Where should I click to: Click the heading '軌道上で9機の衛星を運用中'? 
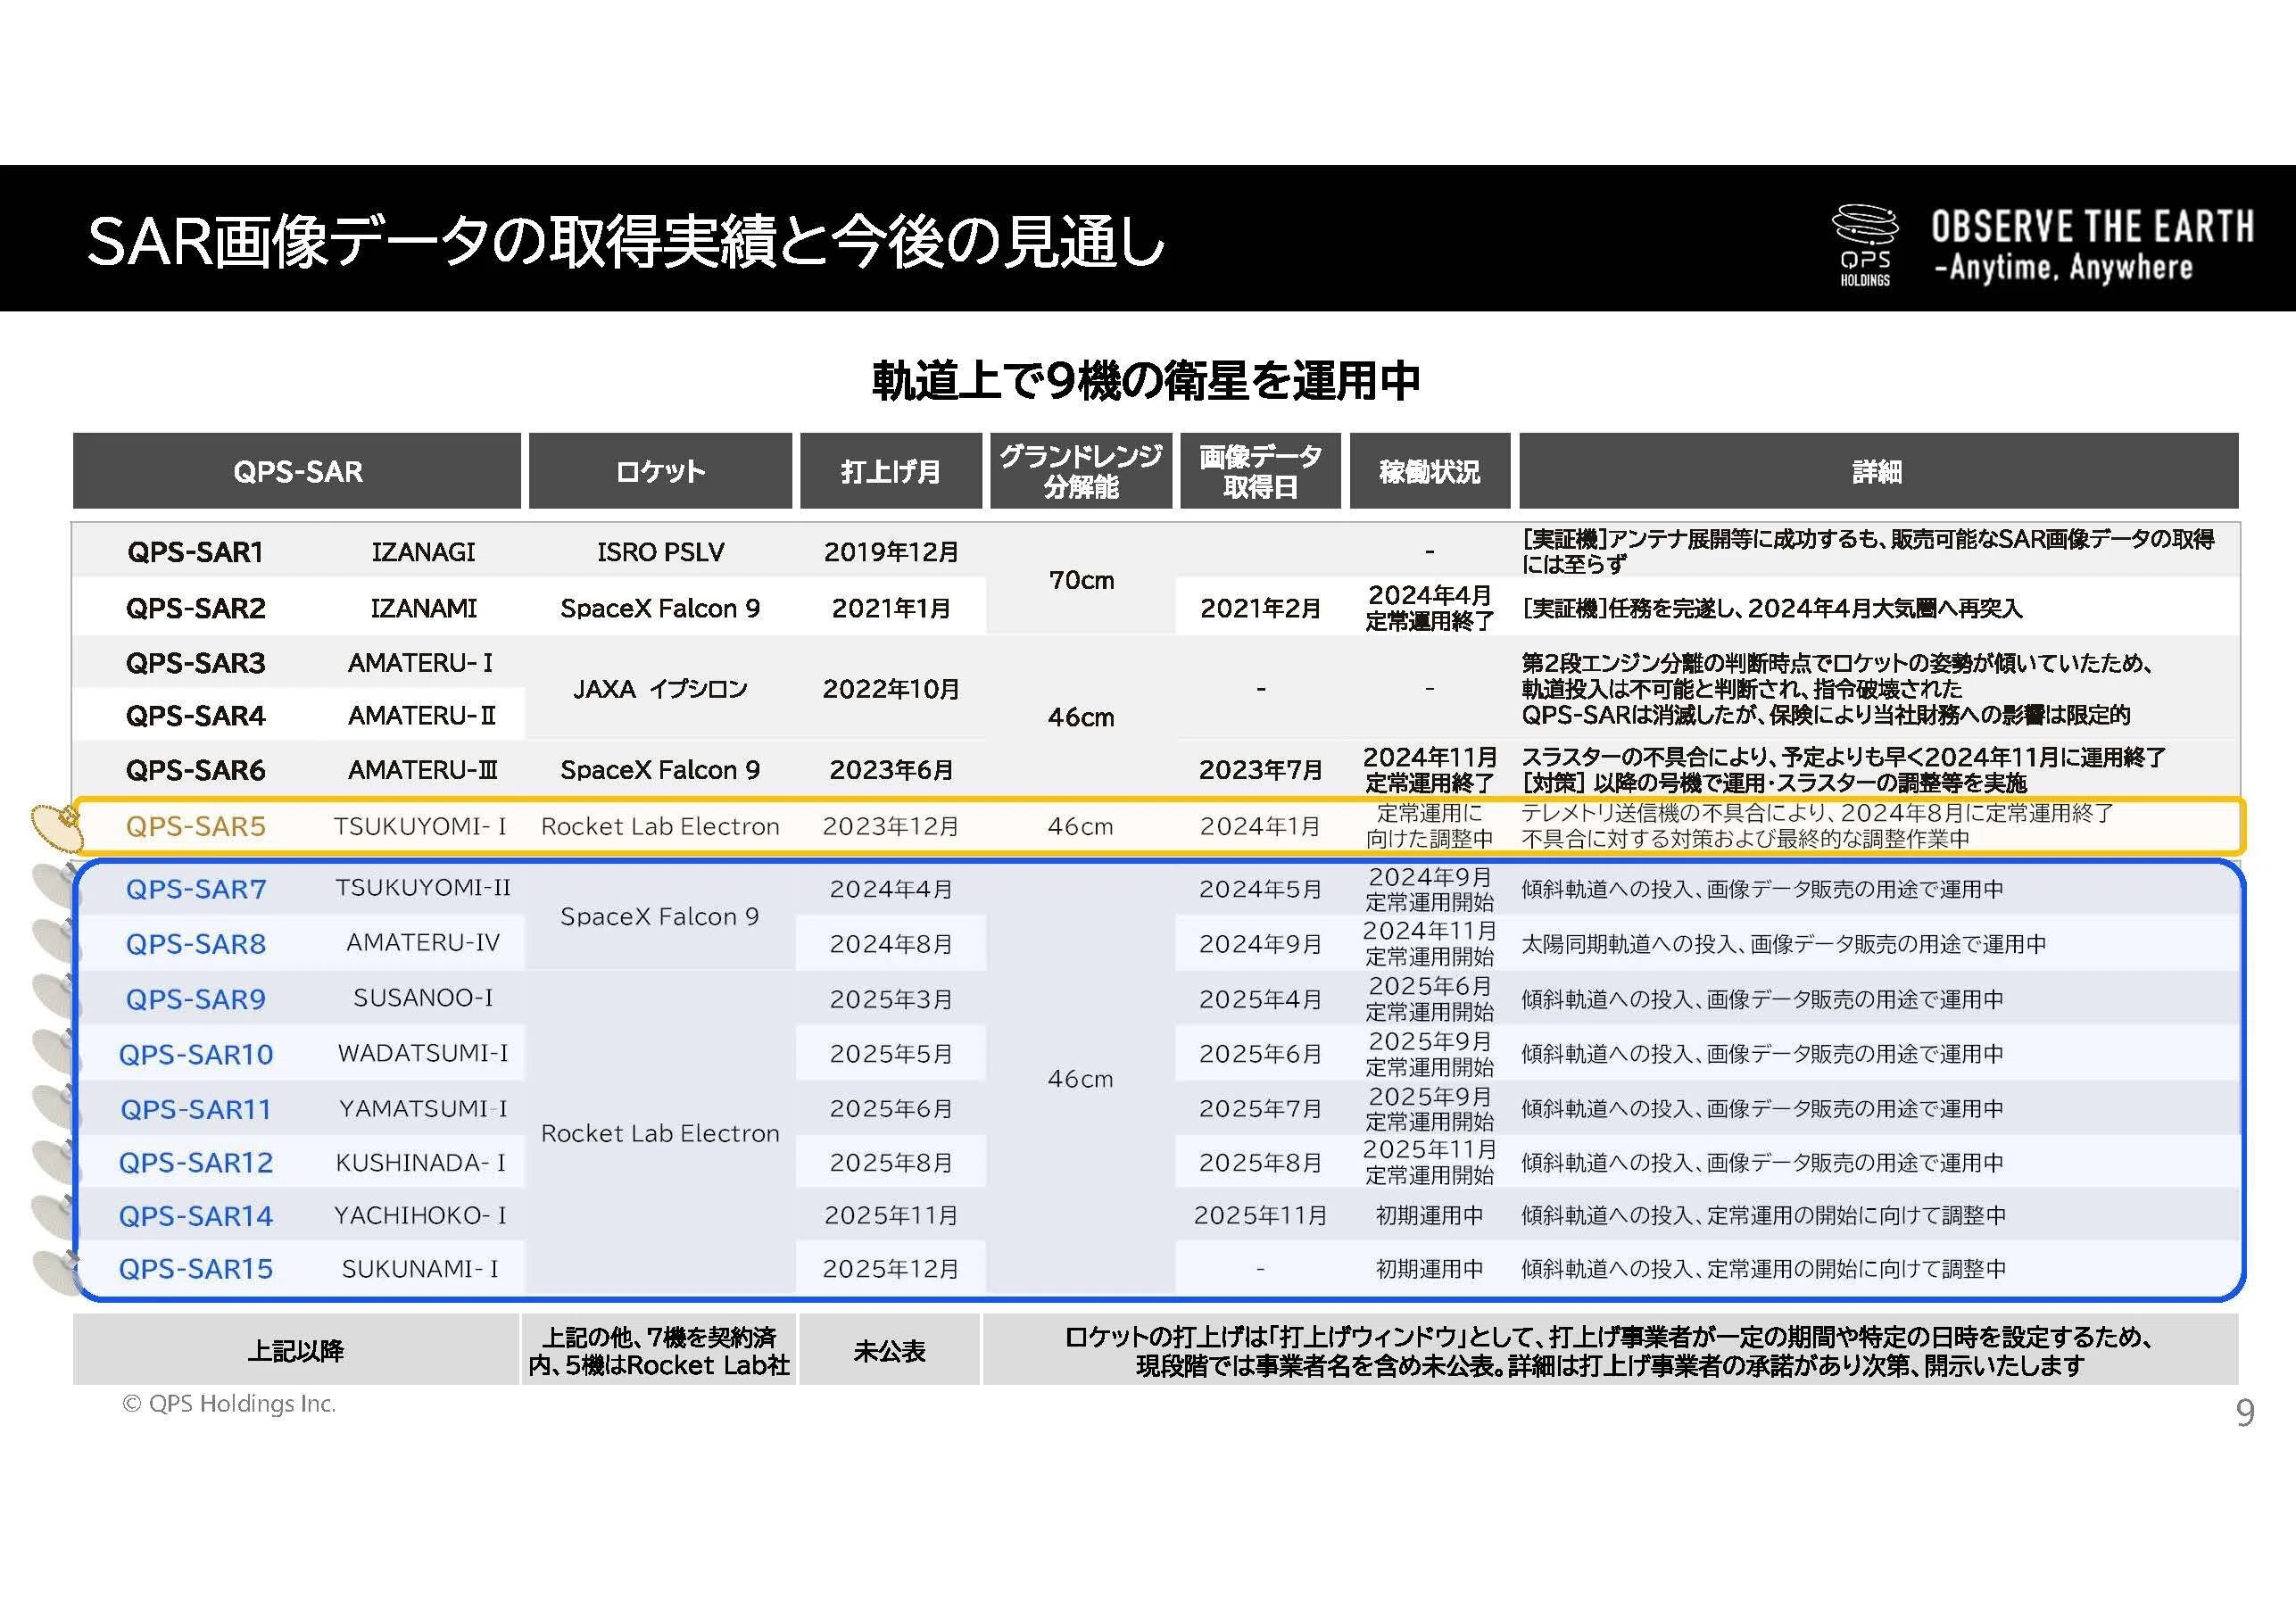point(1146,380)
